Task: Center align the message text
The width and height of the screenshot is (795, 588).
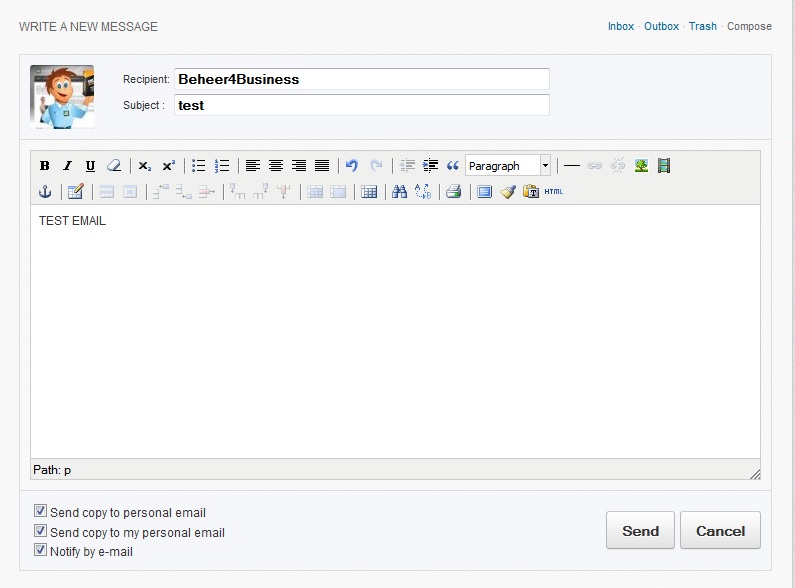Action: click(275, 166)
